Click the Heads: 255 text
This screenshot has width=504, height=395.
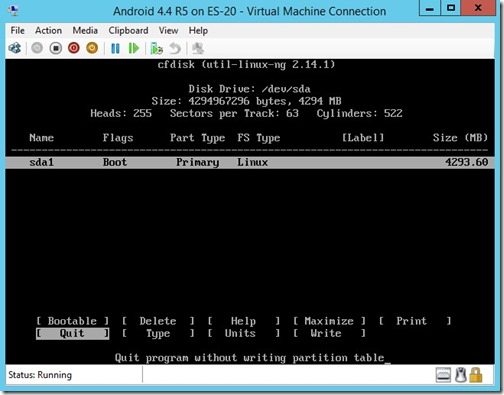pos(121,113)
